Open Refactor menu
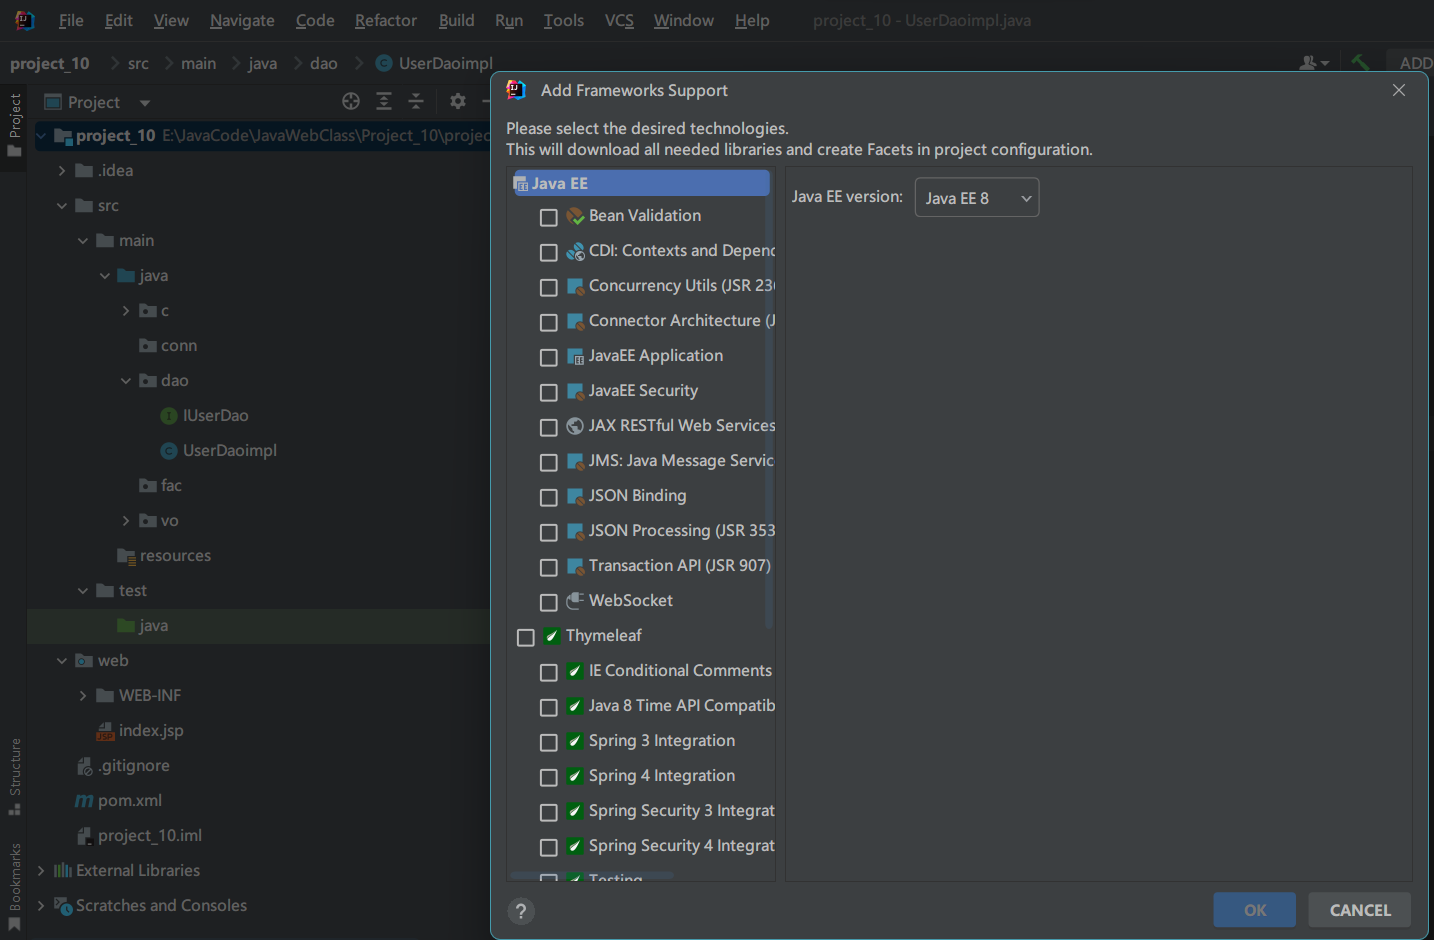 tap(385, 20)
